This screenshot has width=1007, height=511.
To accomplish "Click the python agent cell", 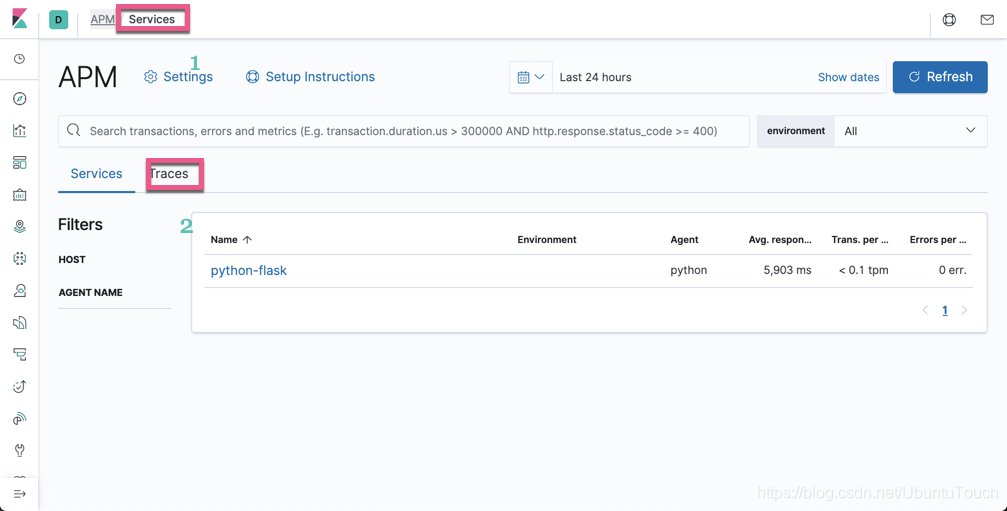I will coord(688,270).
